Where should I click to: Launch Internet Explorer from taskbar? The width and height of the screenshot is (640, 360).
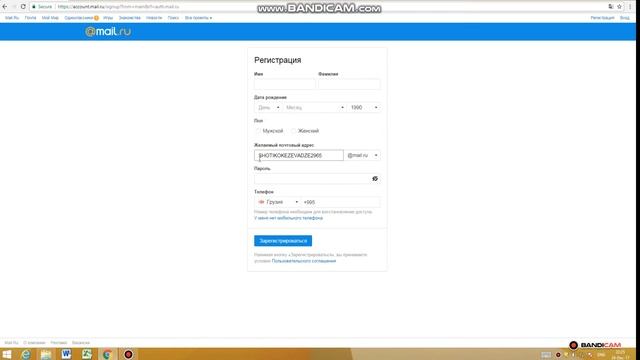(x=26, y=354)
